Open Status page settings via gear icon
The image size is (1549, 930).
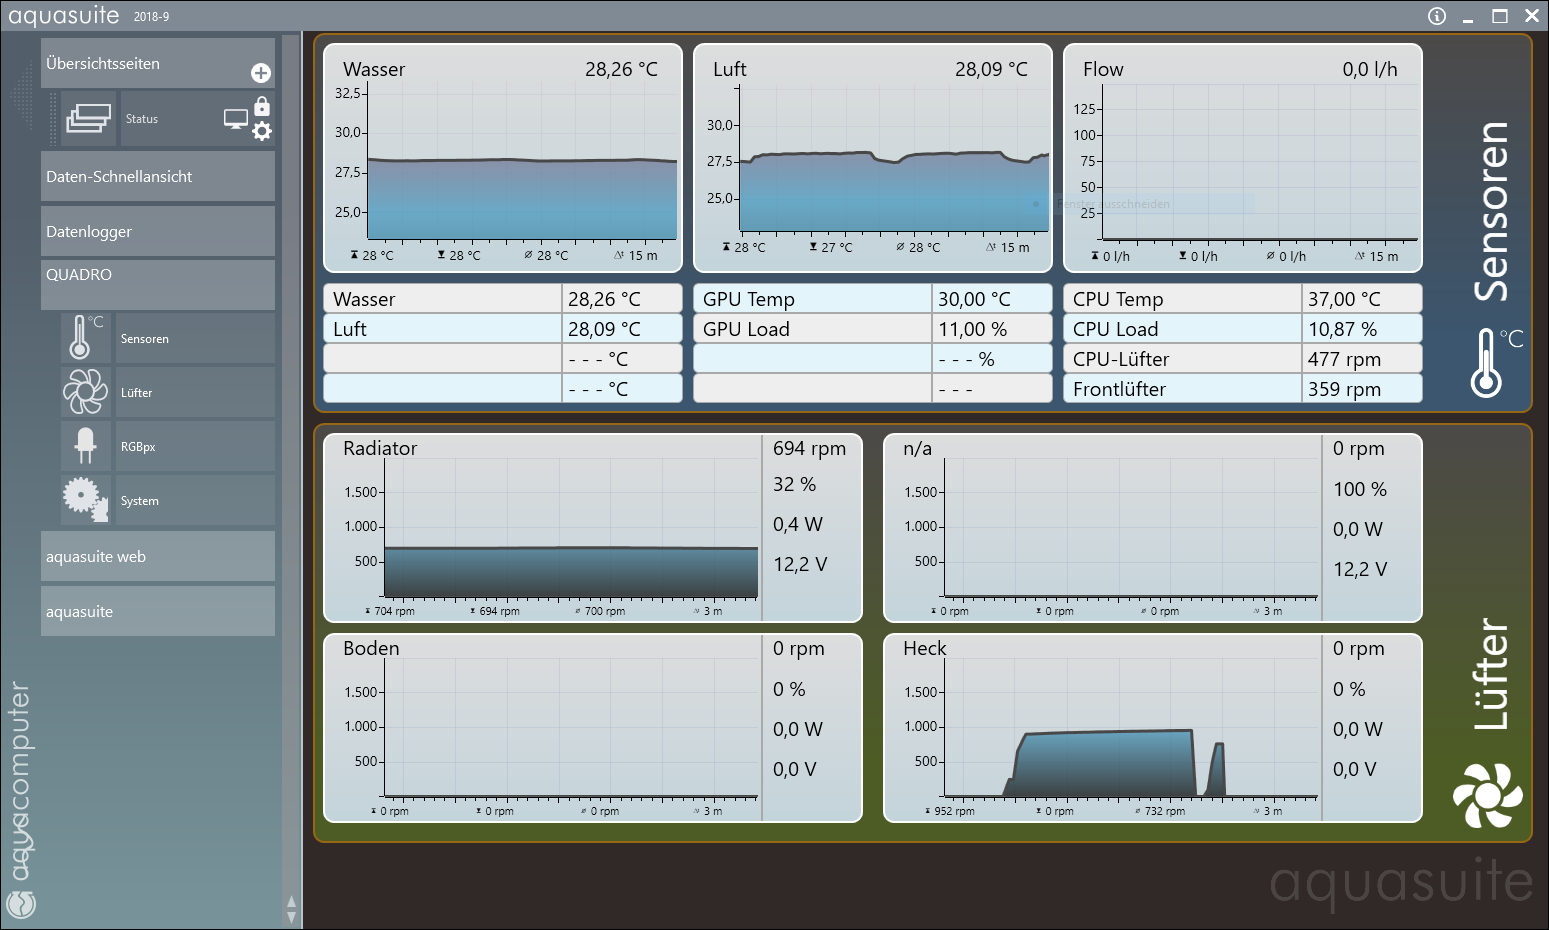pyautogui.click(x=262, y=131)
